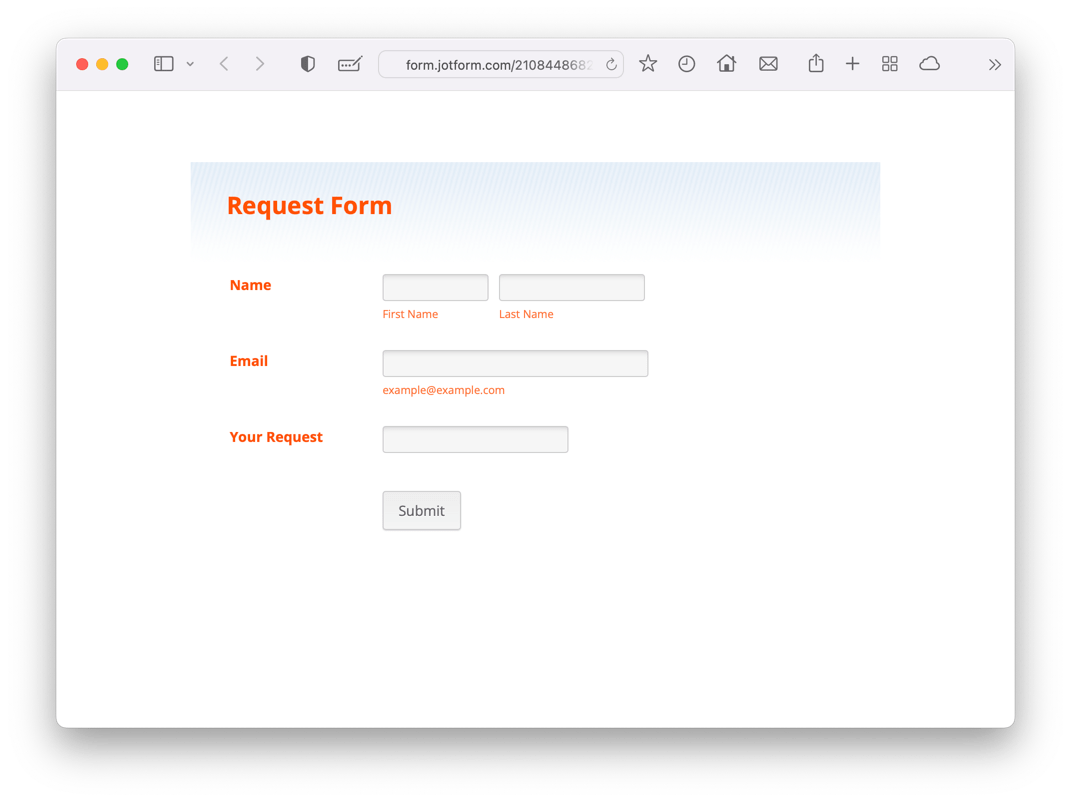
Task: Maximize the window with the green button
Action: pyautogui.click(x=122, y=64)
